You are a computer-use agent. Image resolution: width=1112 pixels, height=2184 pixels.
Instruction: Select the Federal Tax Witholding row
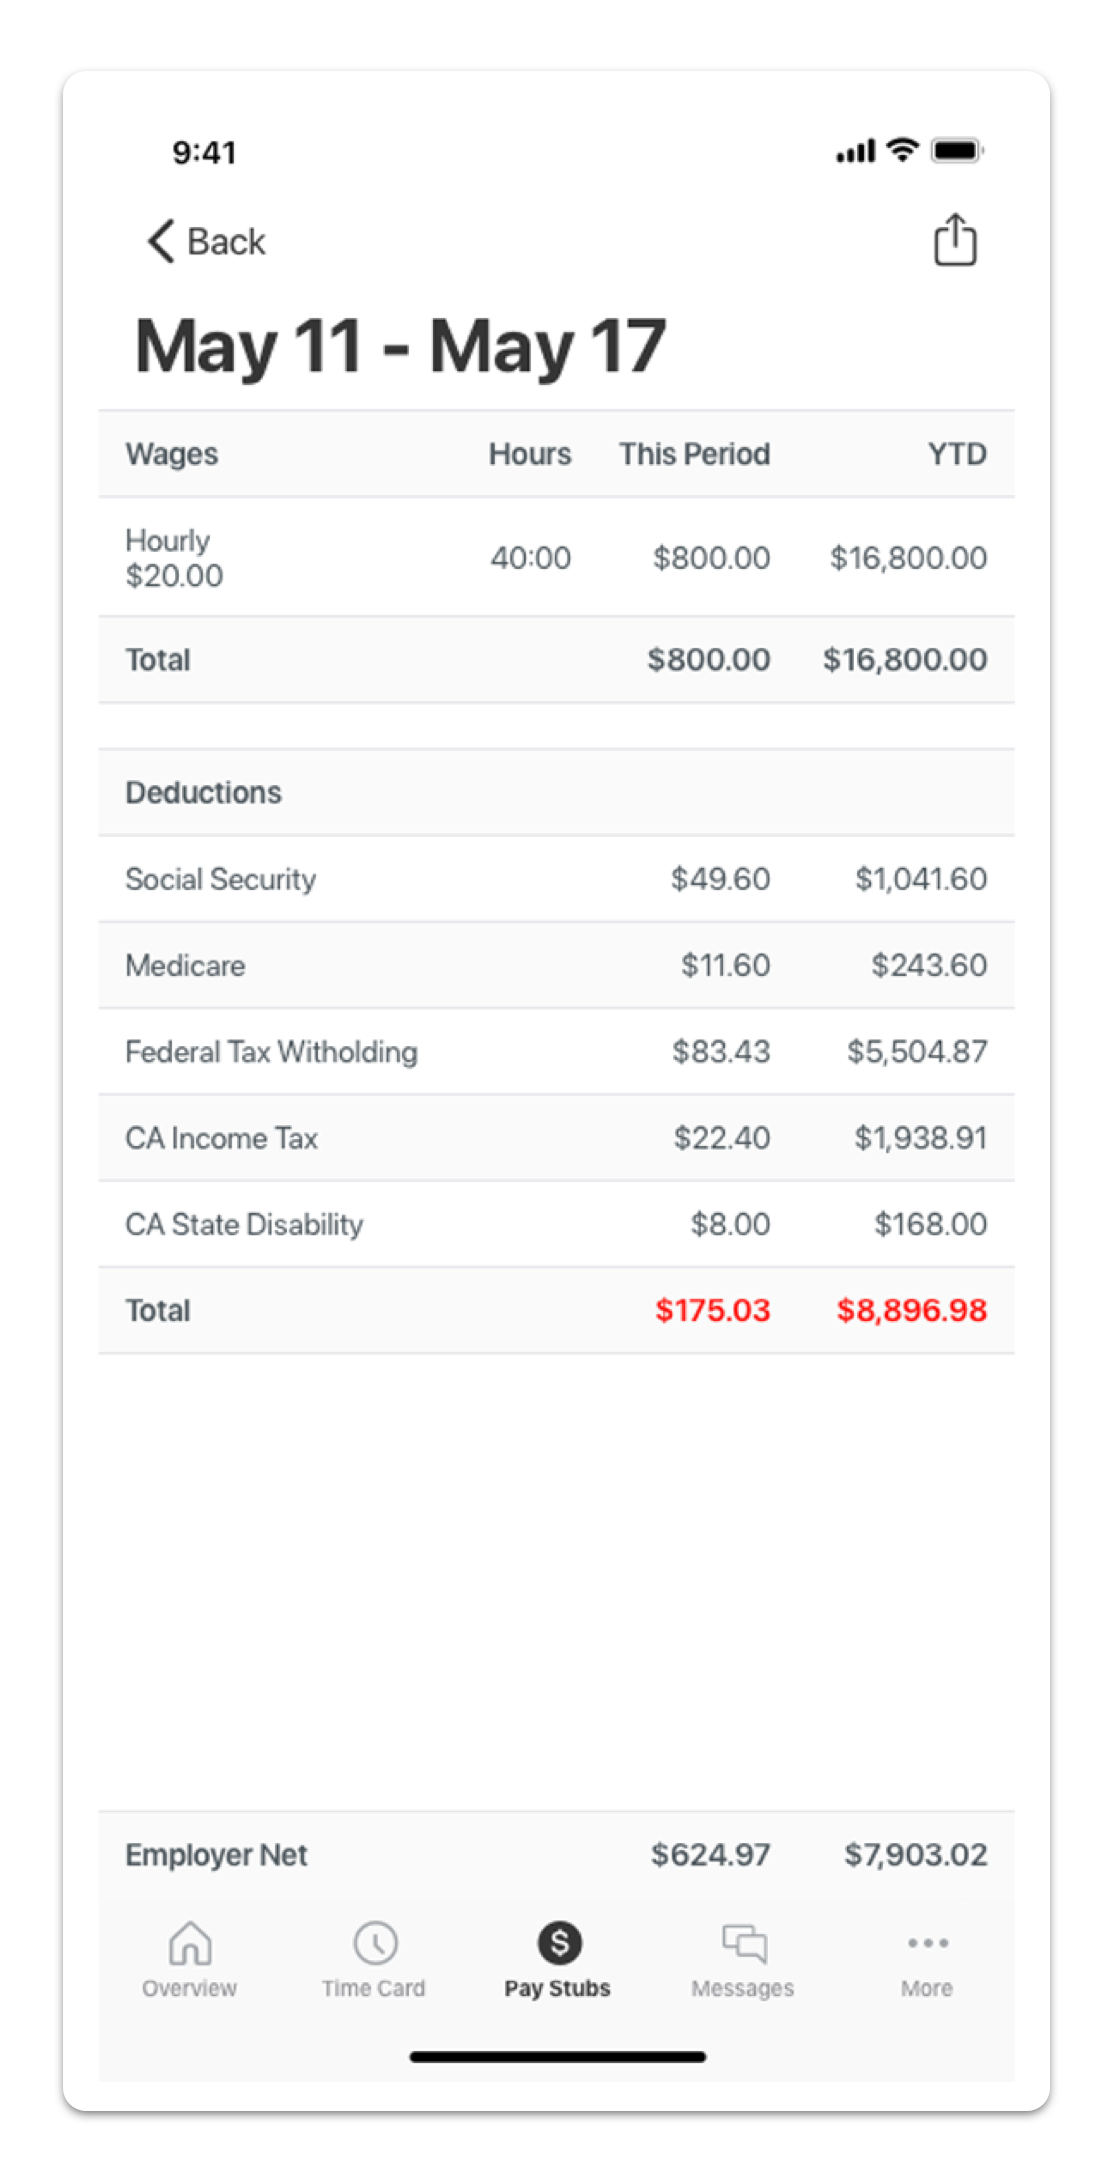(x=556, y=1051)
